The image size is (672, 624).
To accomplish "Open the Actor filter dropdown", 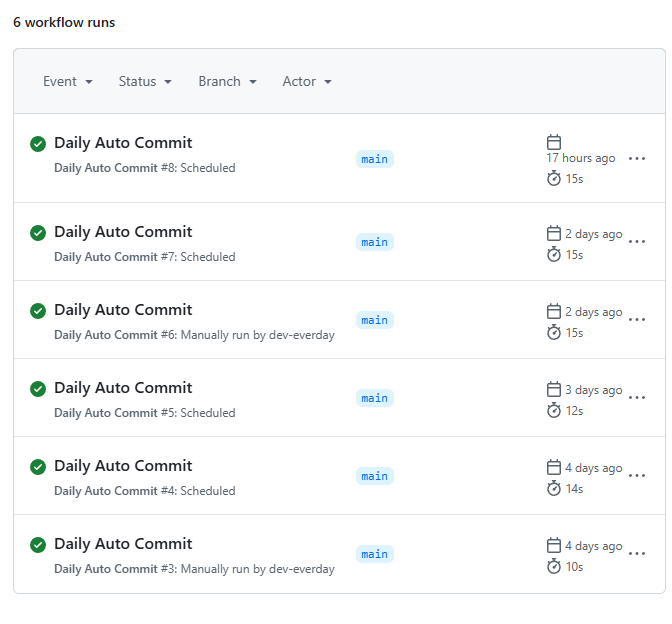I will click(307, 81).
